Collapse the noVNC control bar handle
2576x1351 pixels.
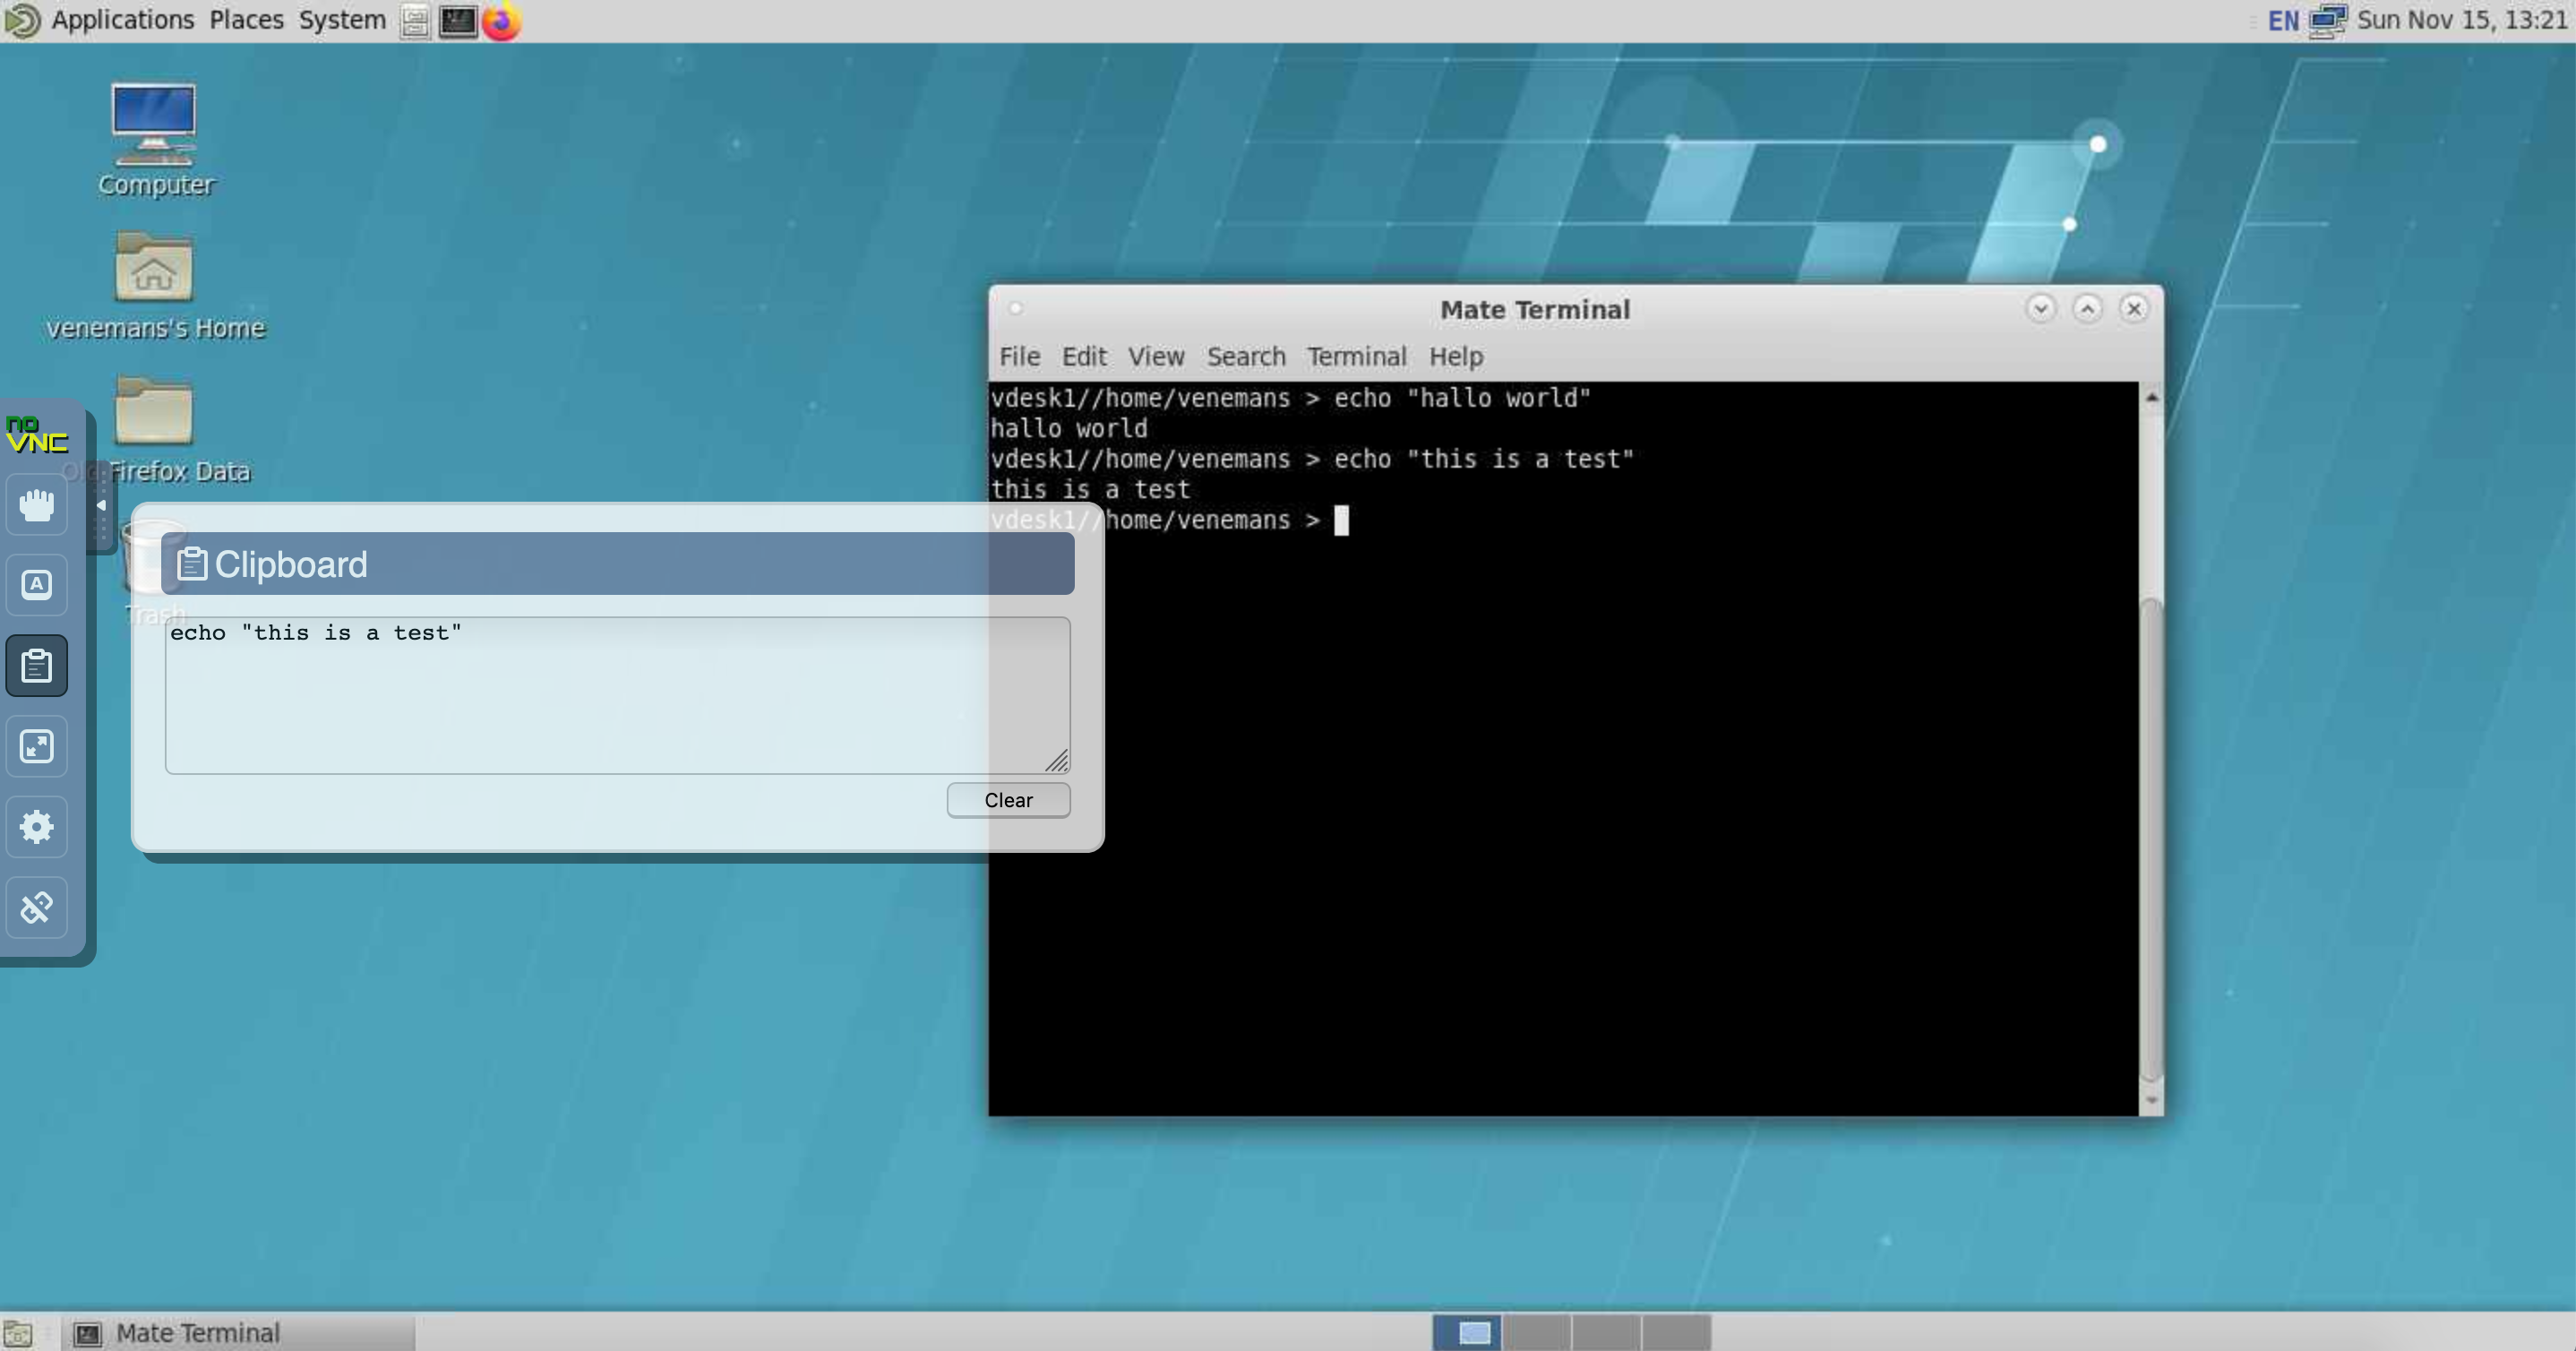[101, 506]
